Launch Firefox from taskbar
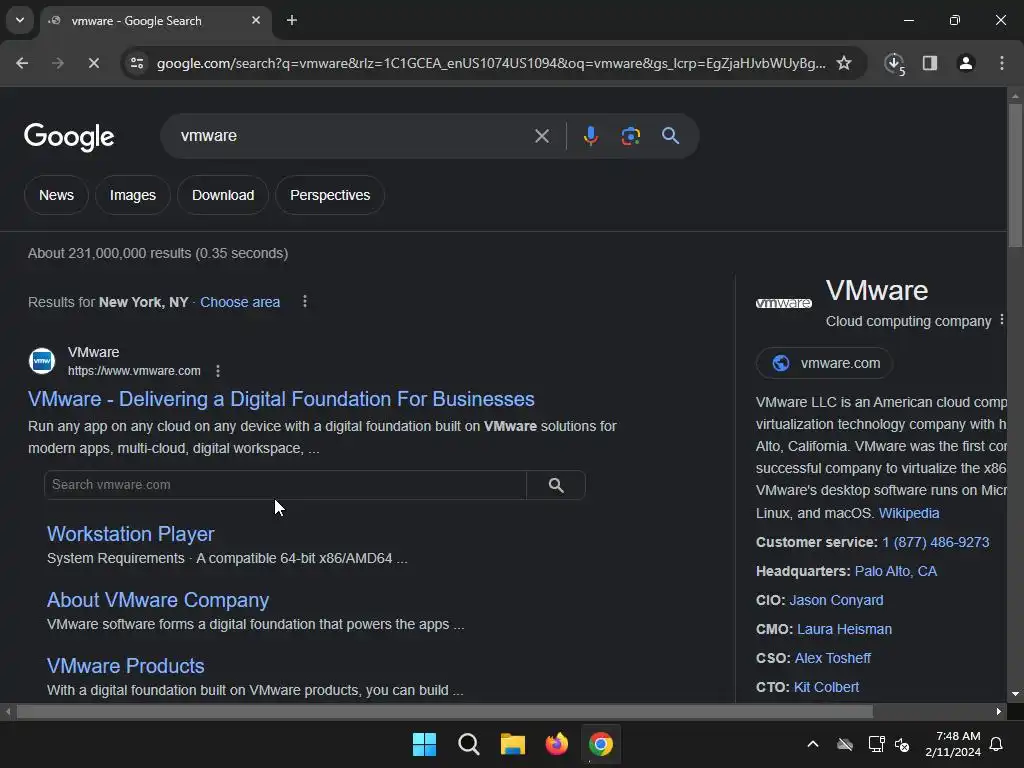 (x=556, y=744)
